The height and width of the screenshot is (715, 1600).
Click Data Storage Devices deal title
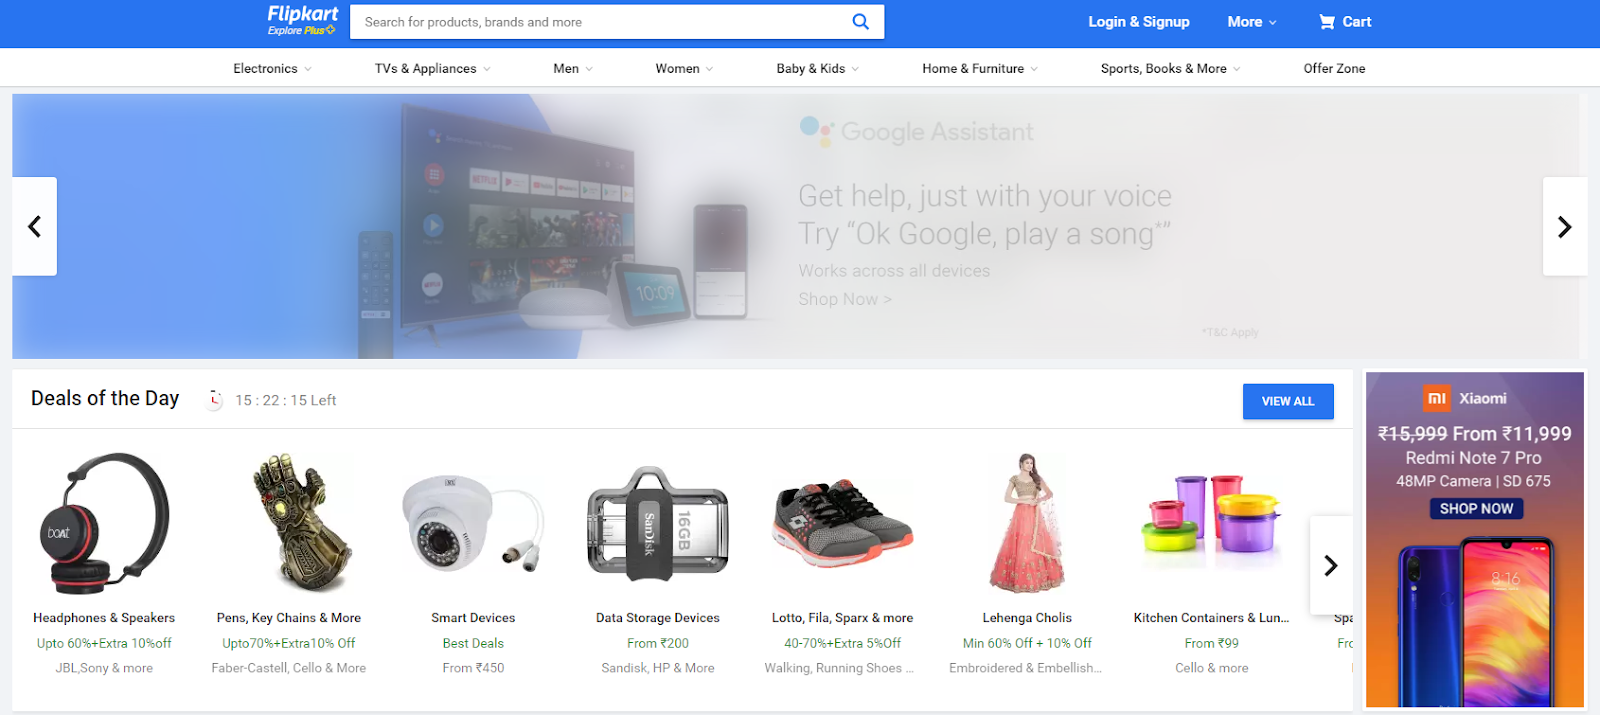click(658, 618)
